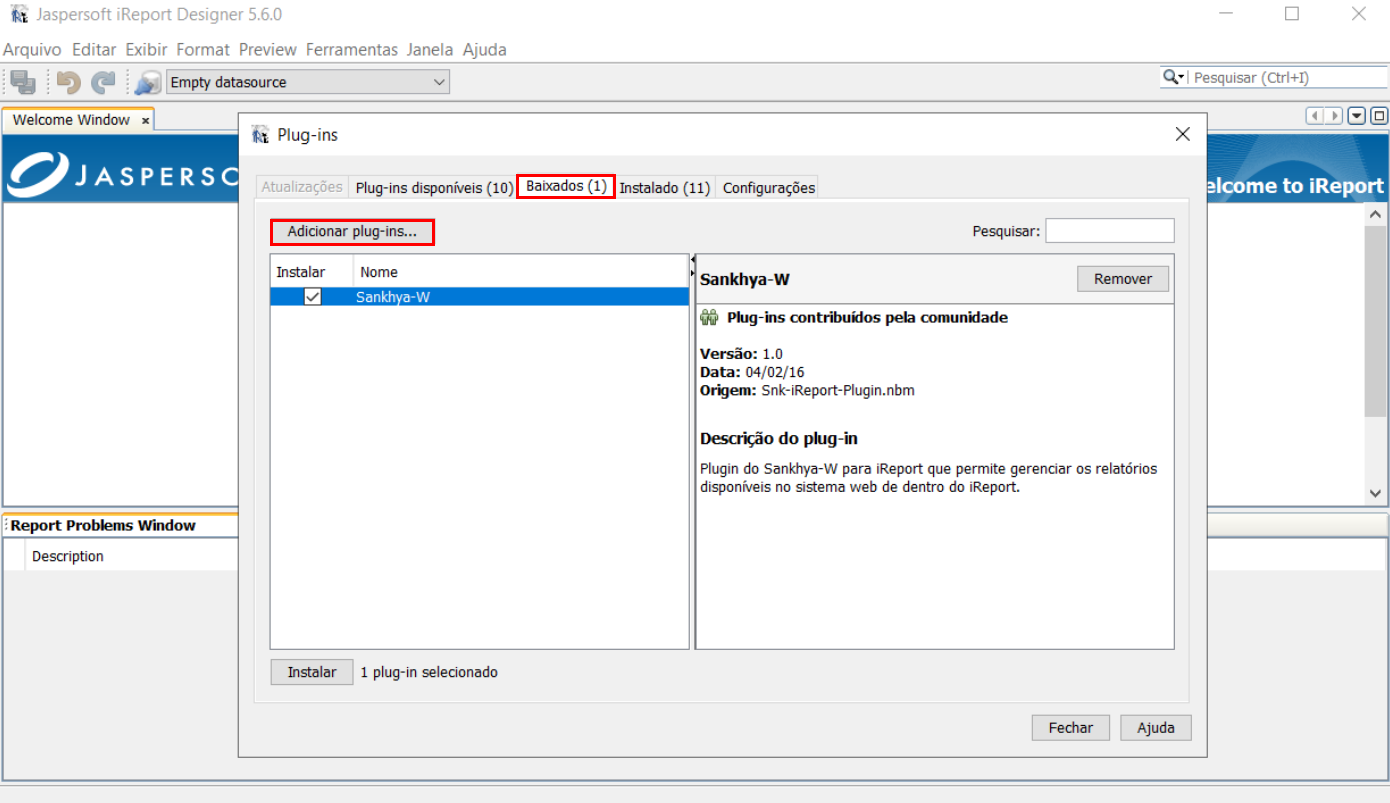This screenshot has width=1390, height=803.
Task: Click the Redo toolbar icon
Action: click(x=103, y=83)
